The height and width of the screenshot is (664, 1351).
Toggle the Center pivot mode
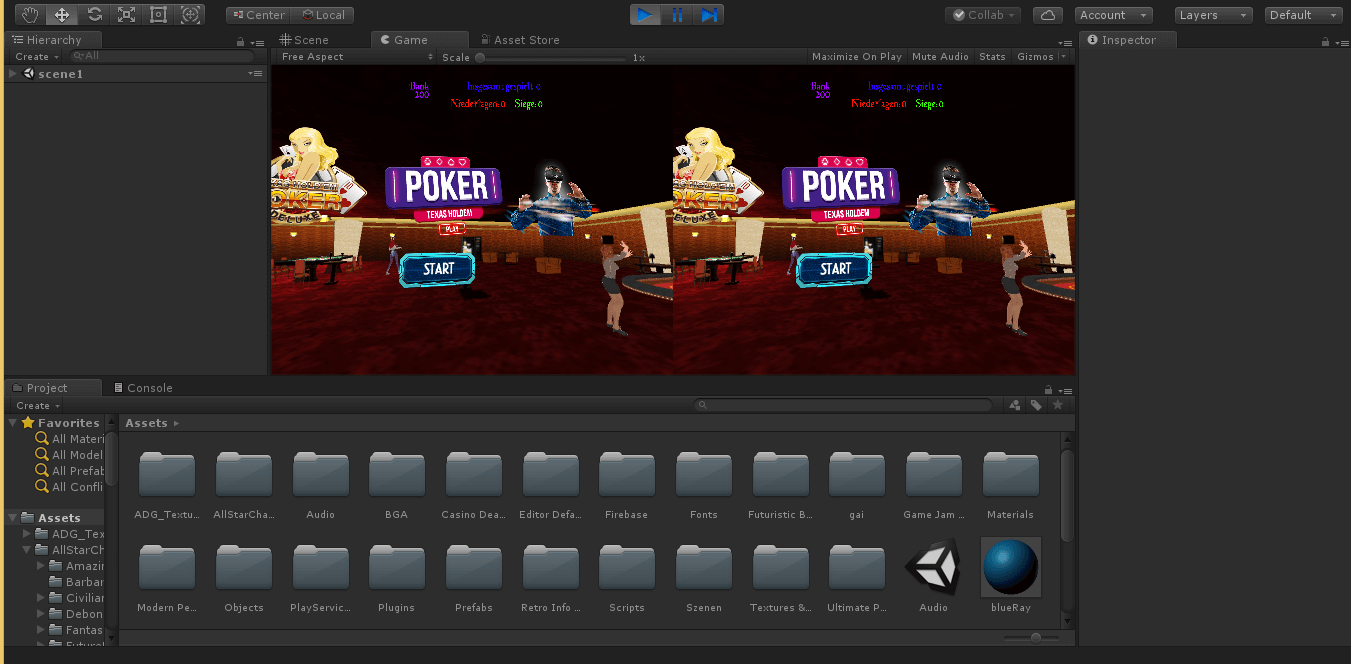pyautogui.click(x=258, y=15)
